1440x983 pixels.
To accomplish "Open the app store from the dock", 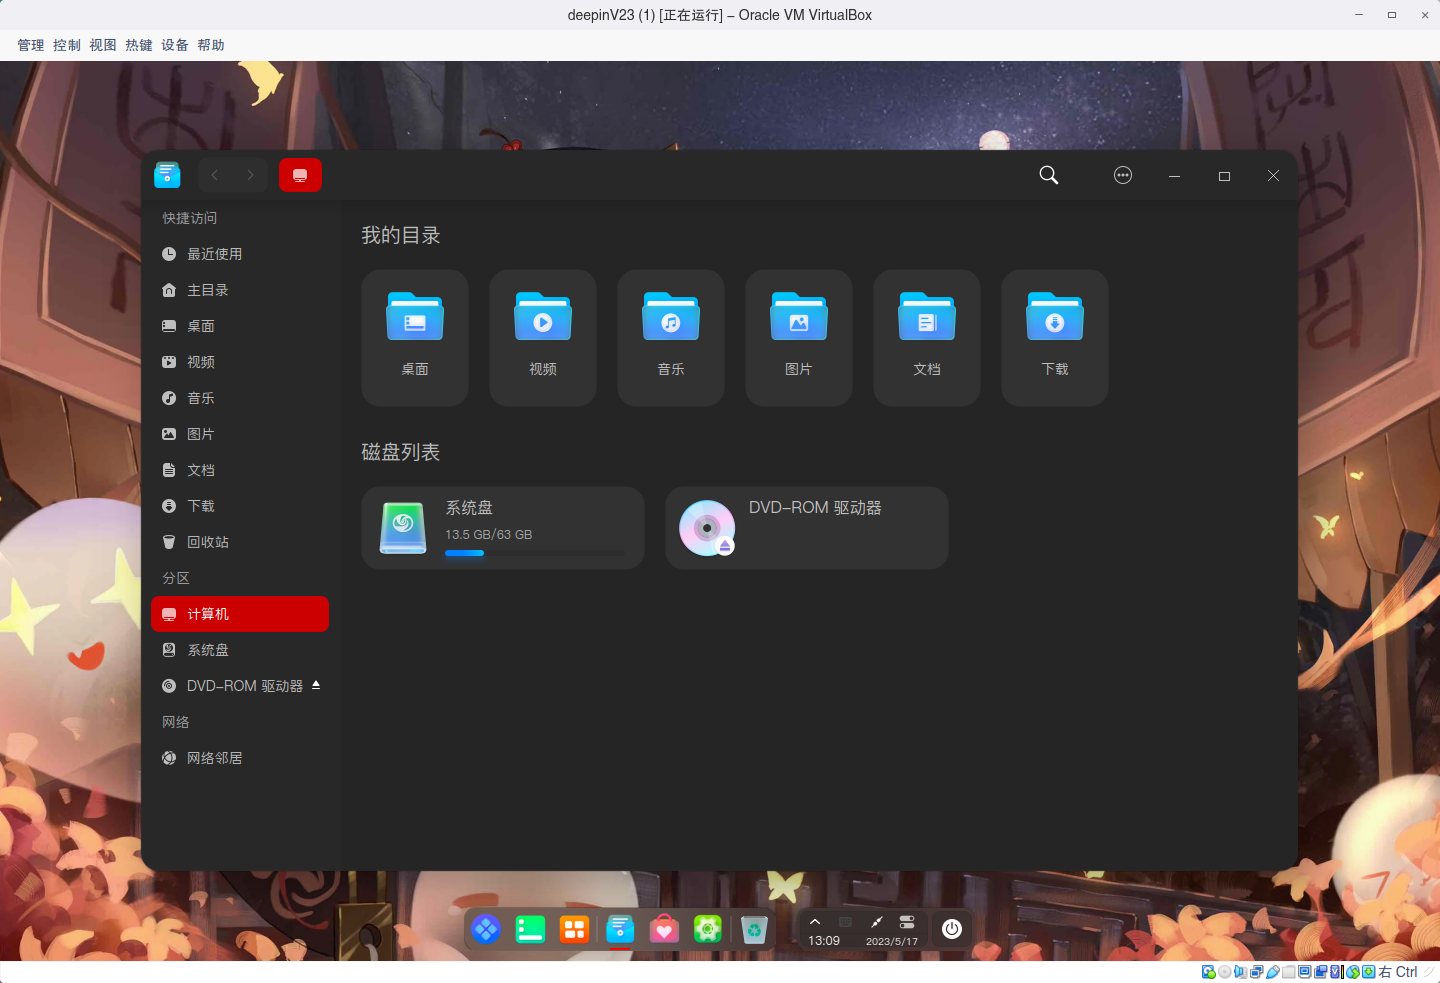I will point(664,930).
